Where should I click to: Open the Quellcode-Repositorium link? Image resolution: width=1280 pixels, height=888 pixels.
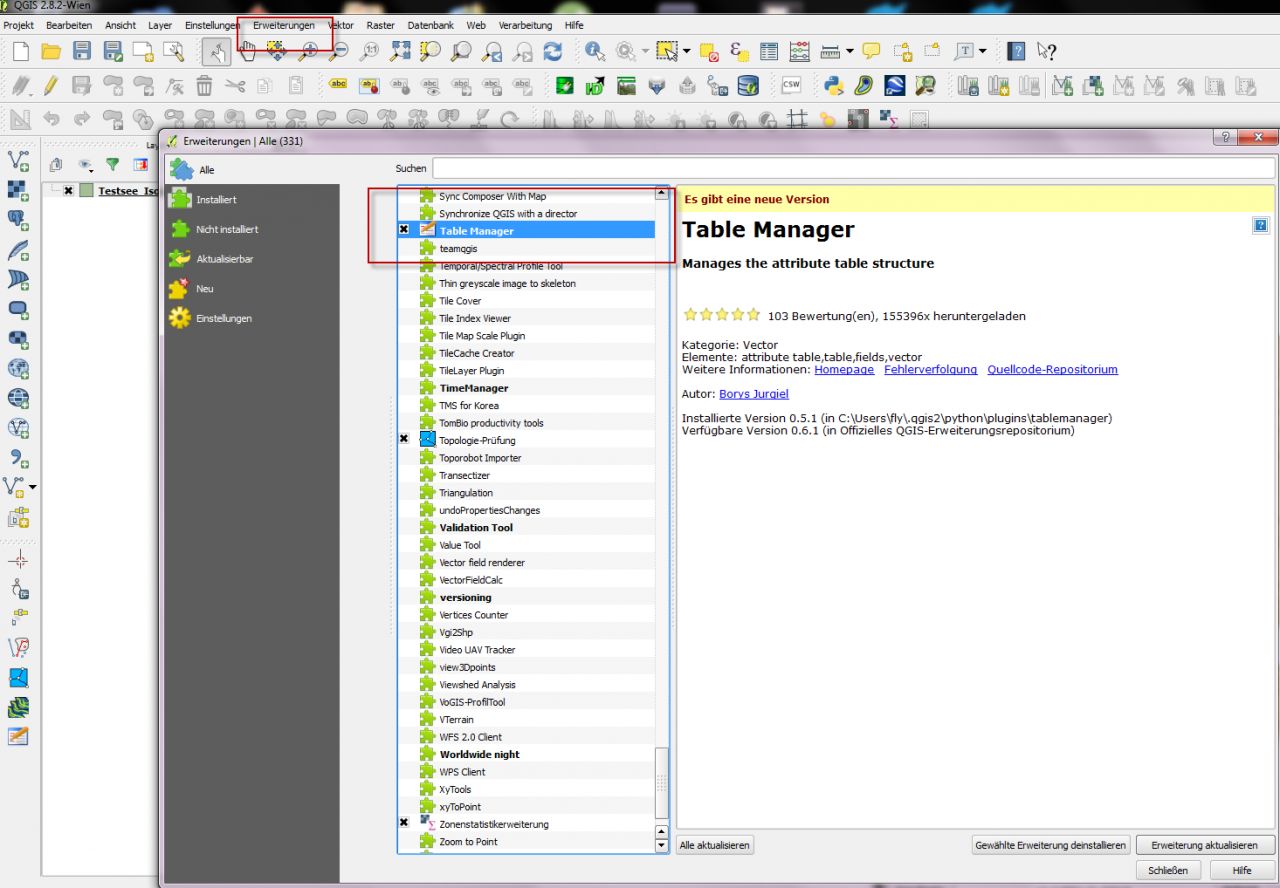[1052, 369]
